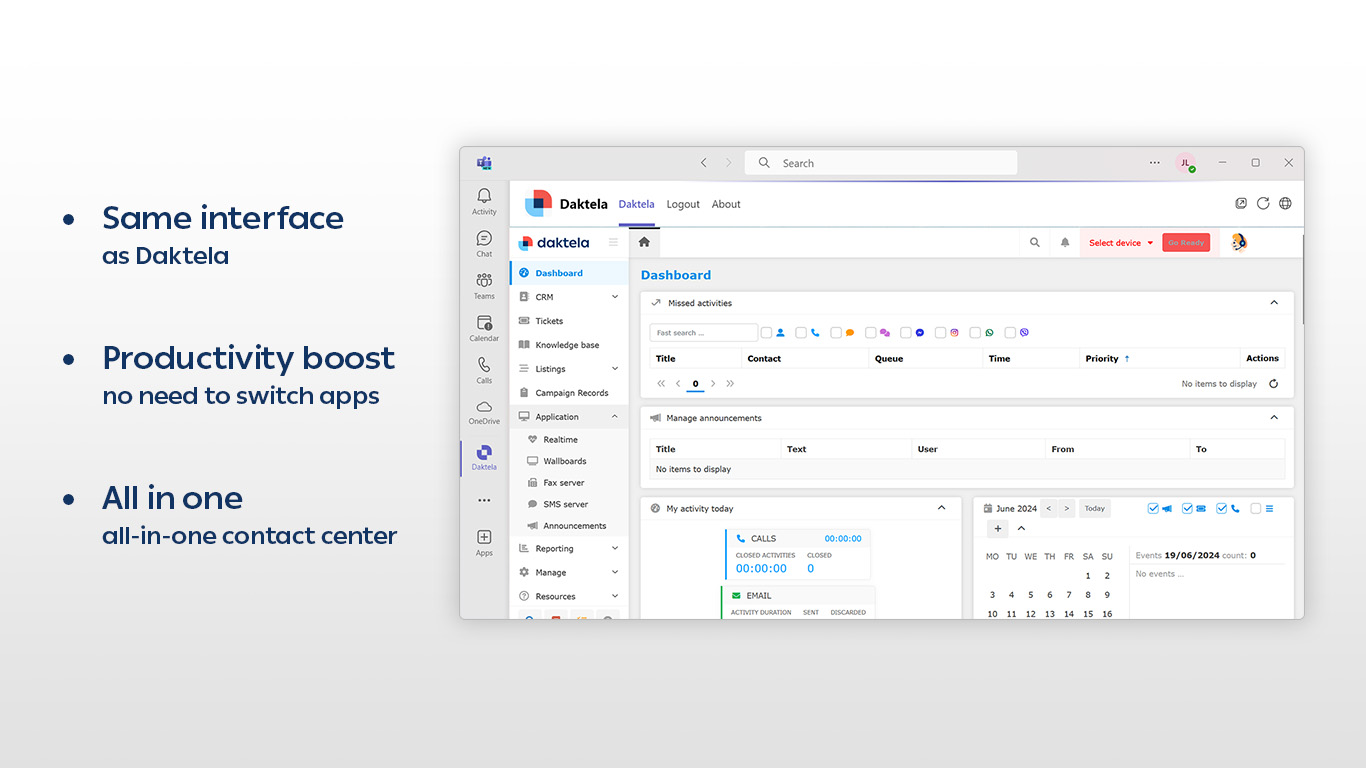Open Knowledge base in the menu
The image size is (1366, 768).
pos(569,345)
